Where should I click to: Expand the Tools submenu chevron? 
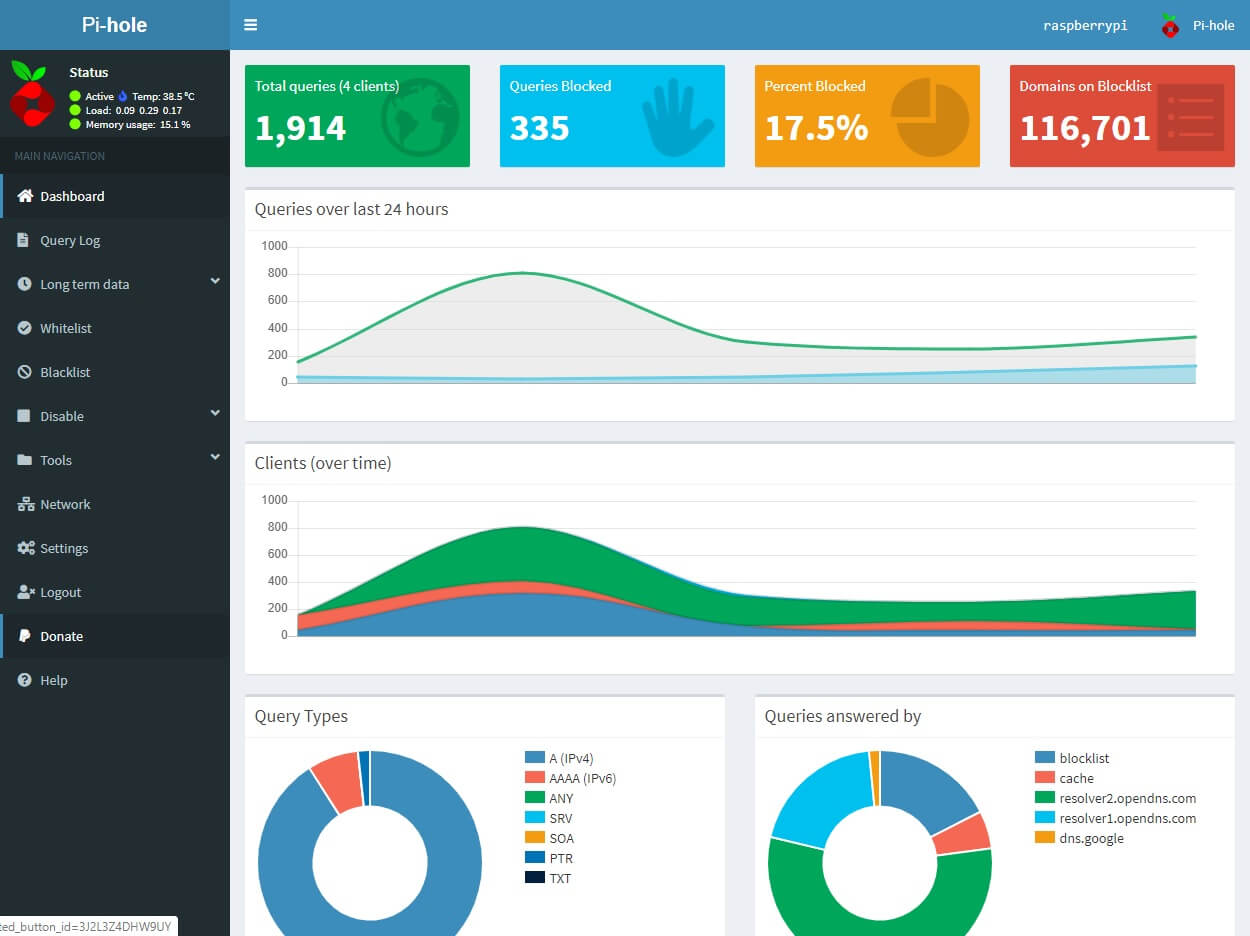[215, 458]
